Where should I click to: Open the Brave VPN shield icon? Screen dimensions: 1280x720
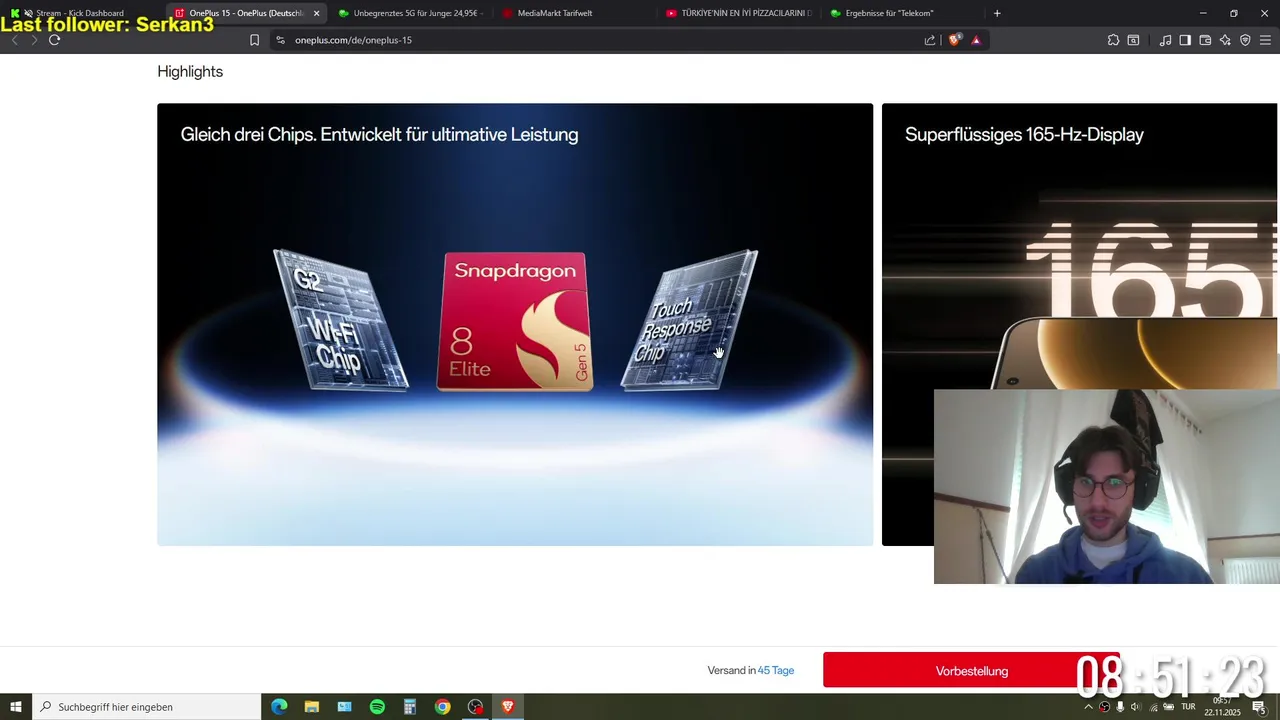(1245, 40)
